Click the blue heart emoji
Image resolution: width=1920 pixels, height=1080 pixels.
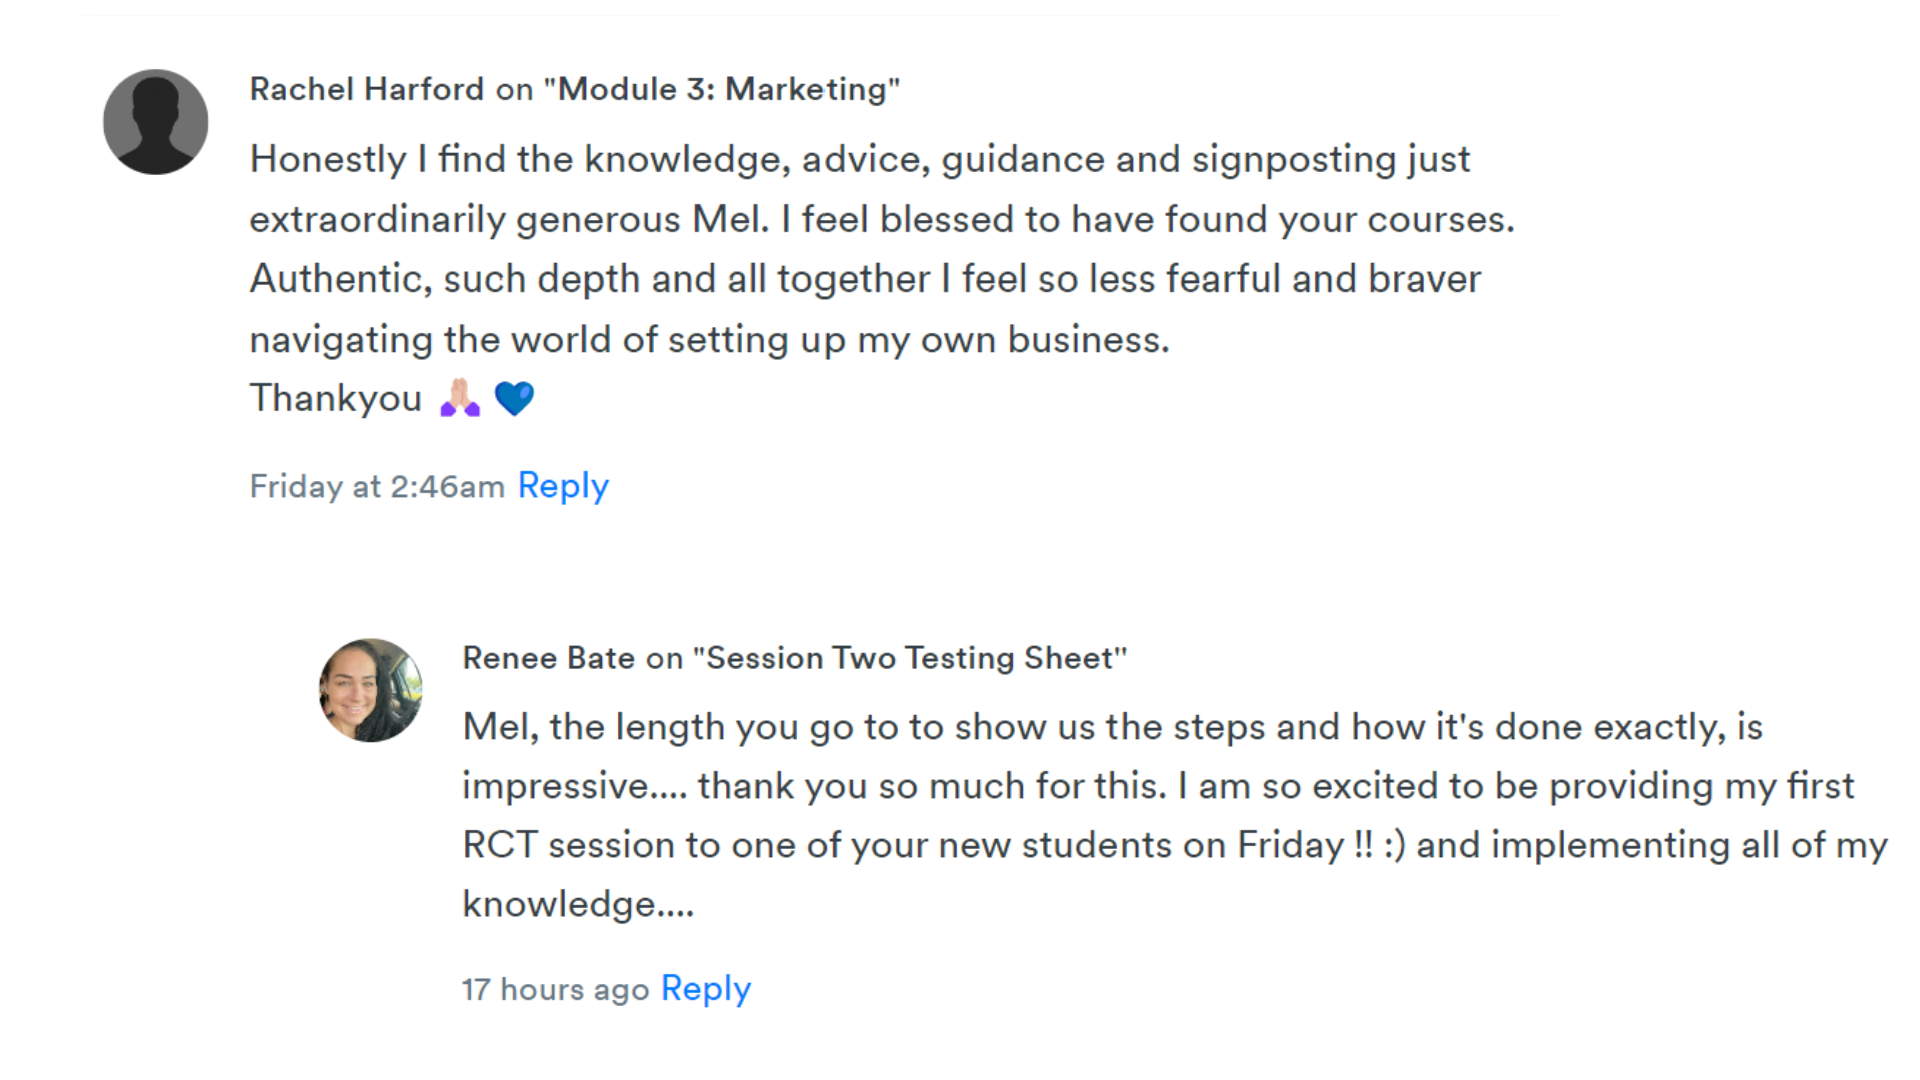[515, 398]
